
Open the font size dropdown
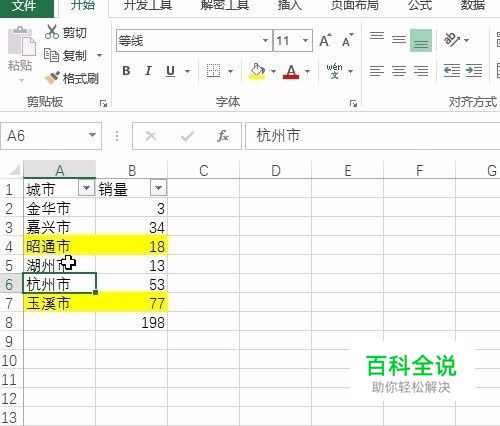coord(305,41)
